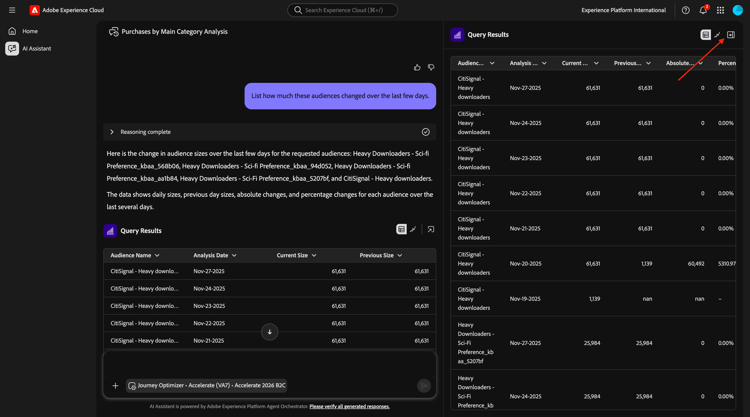The height and width of the screenshot is (417, 750).
Task: Collapse the right Query Results panel
Action: pyautogui.click(x=731, y=34)
